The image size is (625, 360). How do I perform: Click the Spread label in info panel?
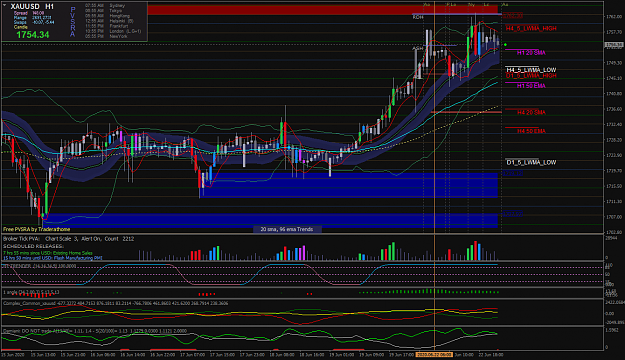point(20,13)
